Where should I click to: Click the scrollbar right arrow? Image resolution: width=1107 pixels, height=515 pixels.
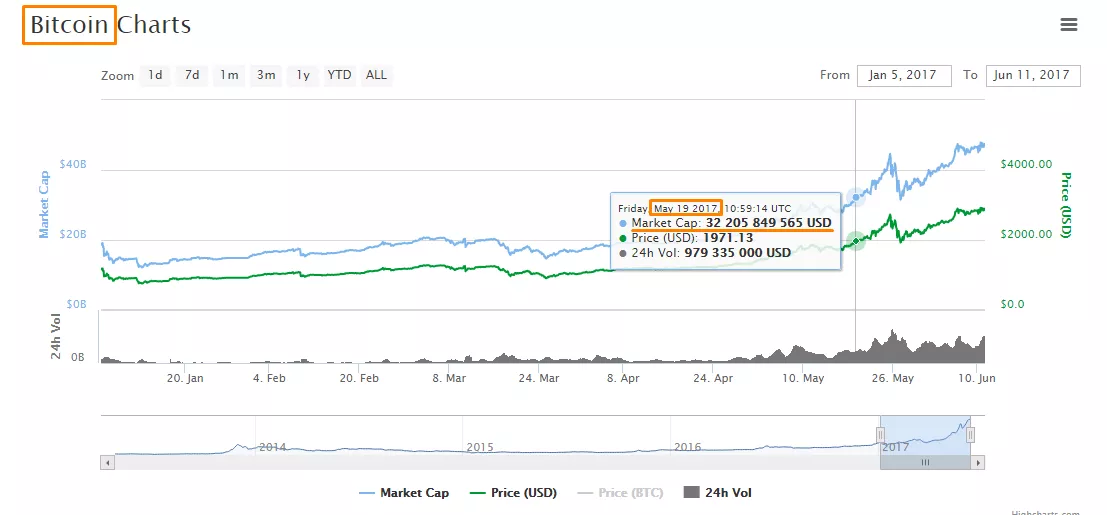pos(979,462)
